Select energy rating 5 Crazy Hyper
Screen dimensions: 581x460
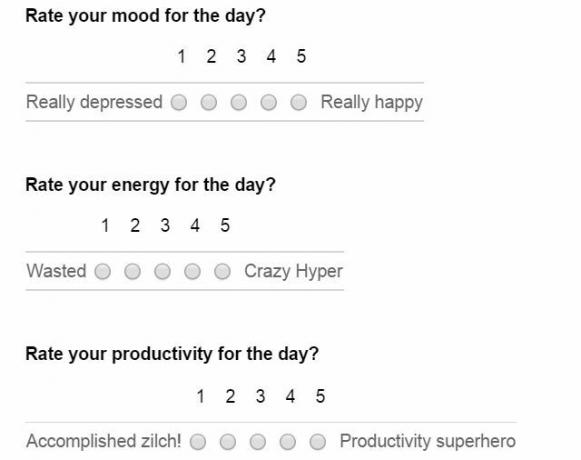(x=222, y=271)
